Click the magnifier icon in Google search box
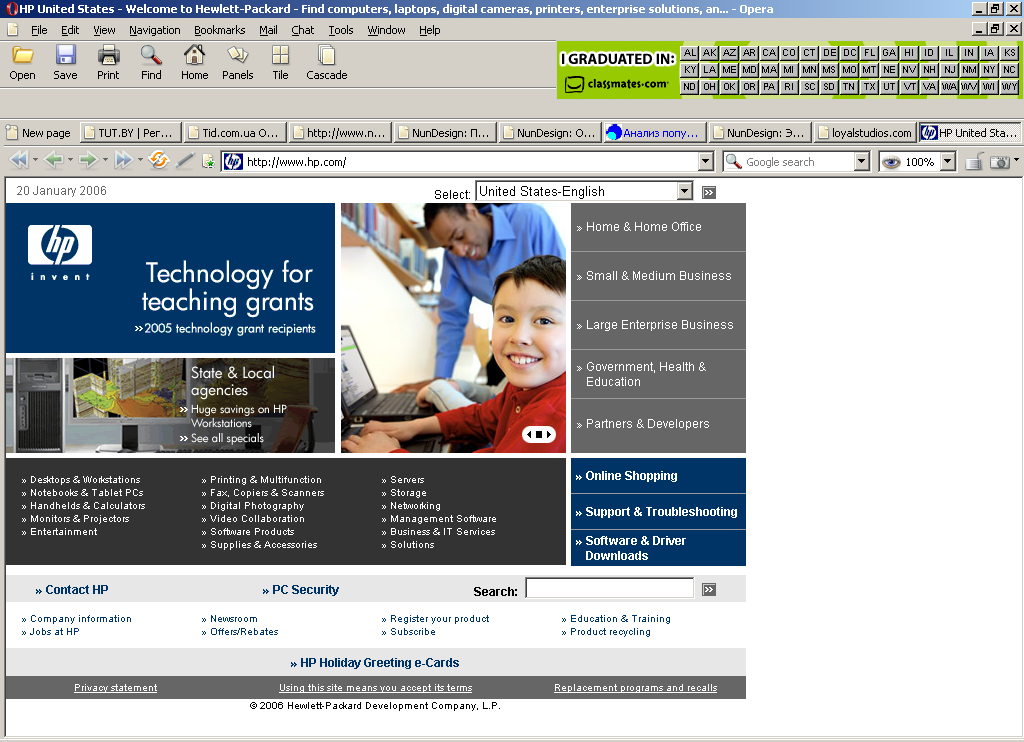 [x=734, y=161]
